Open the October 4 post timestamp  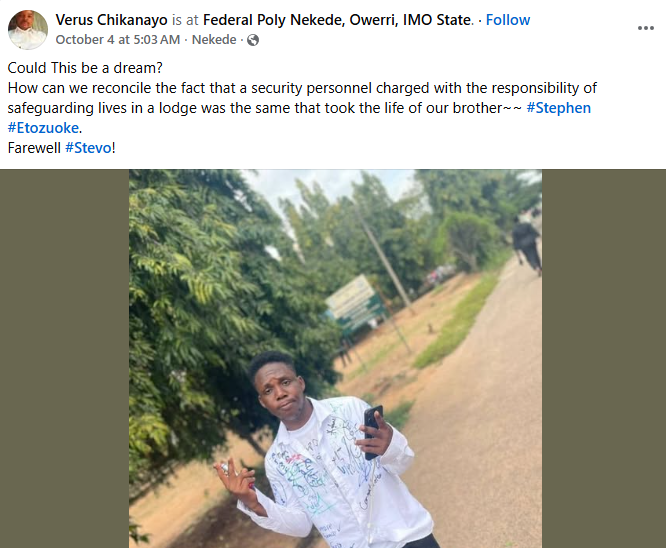tap(118, 40)
